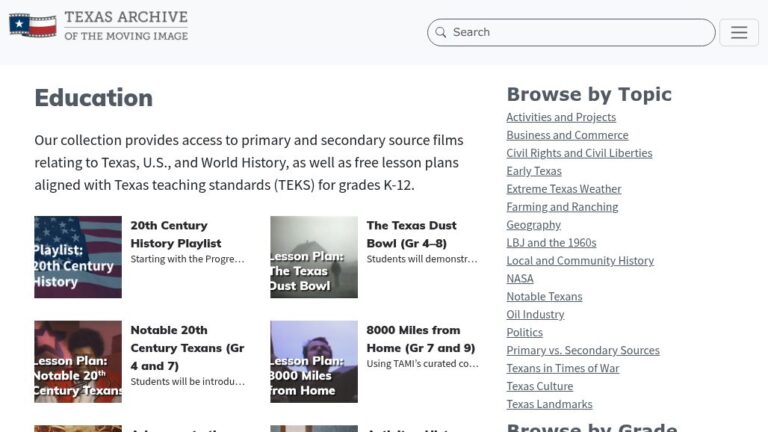The width and height of the screenshot is (768, 432).
Task: Browse Early Texas topic
Action: 534,171
